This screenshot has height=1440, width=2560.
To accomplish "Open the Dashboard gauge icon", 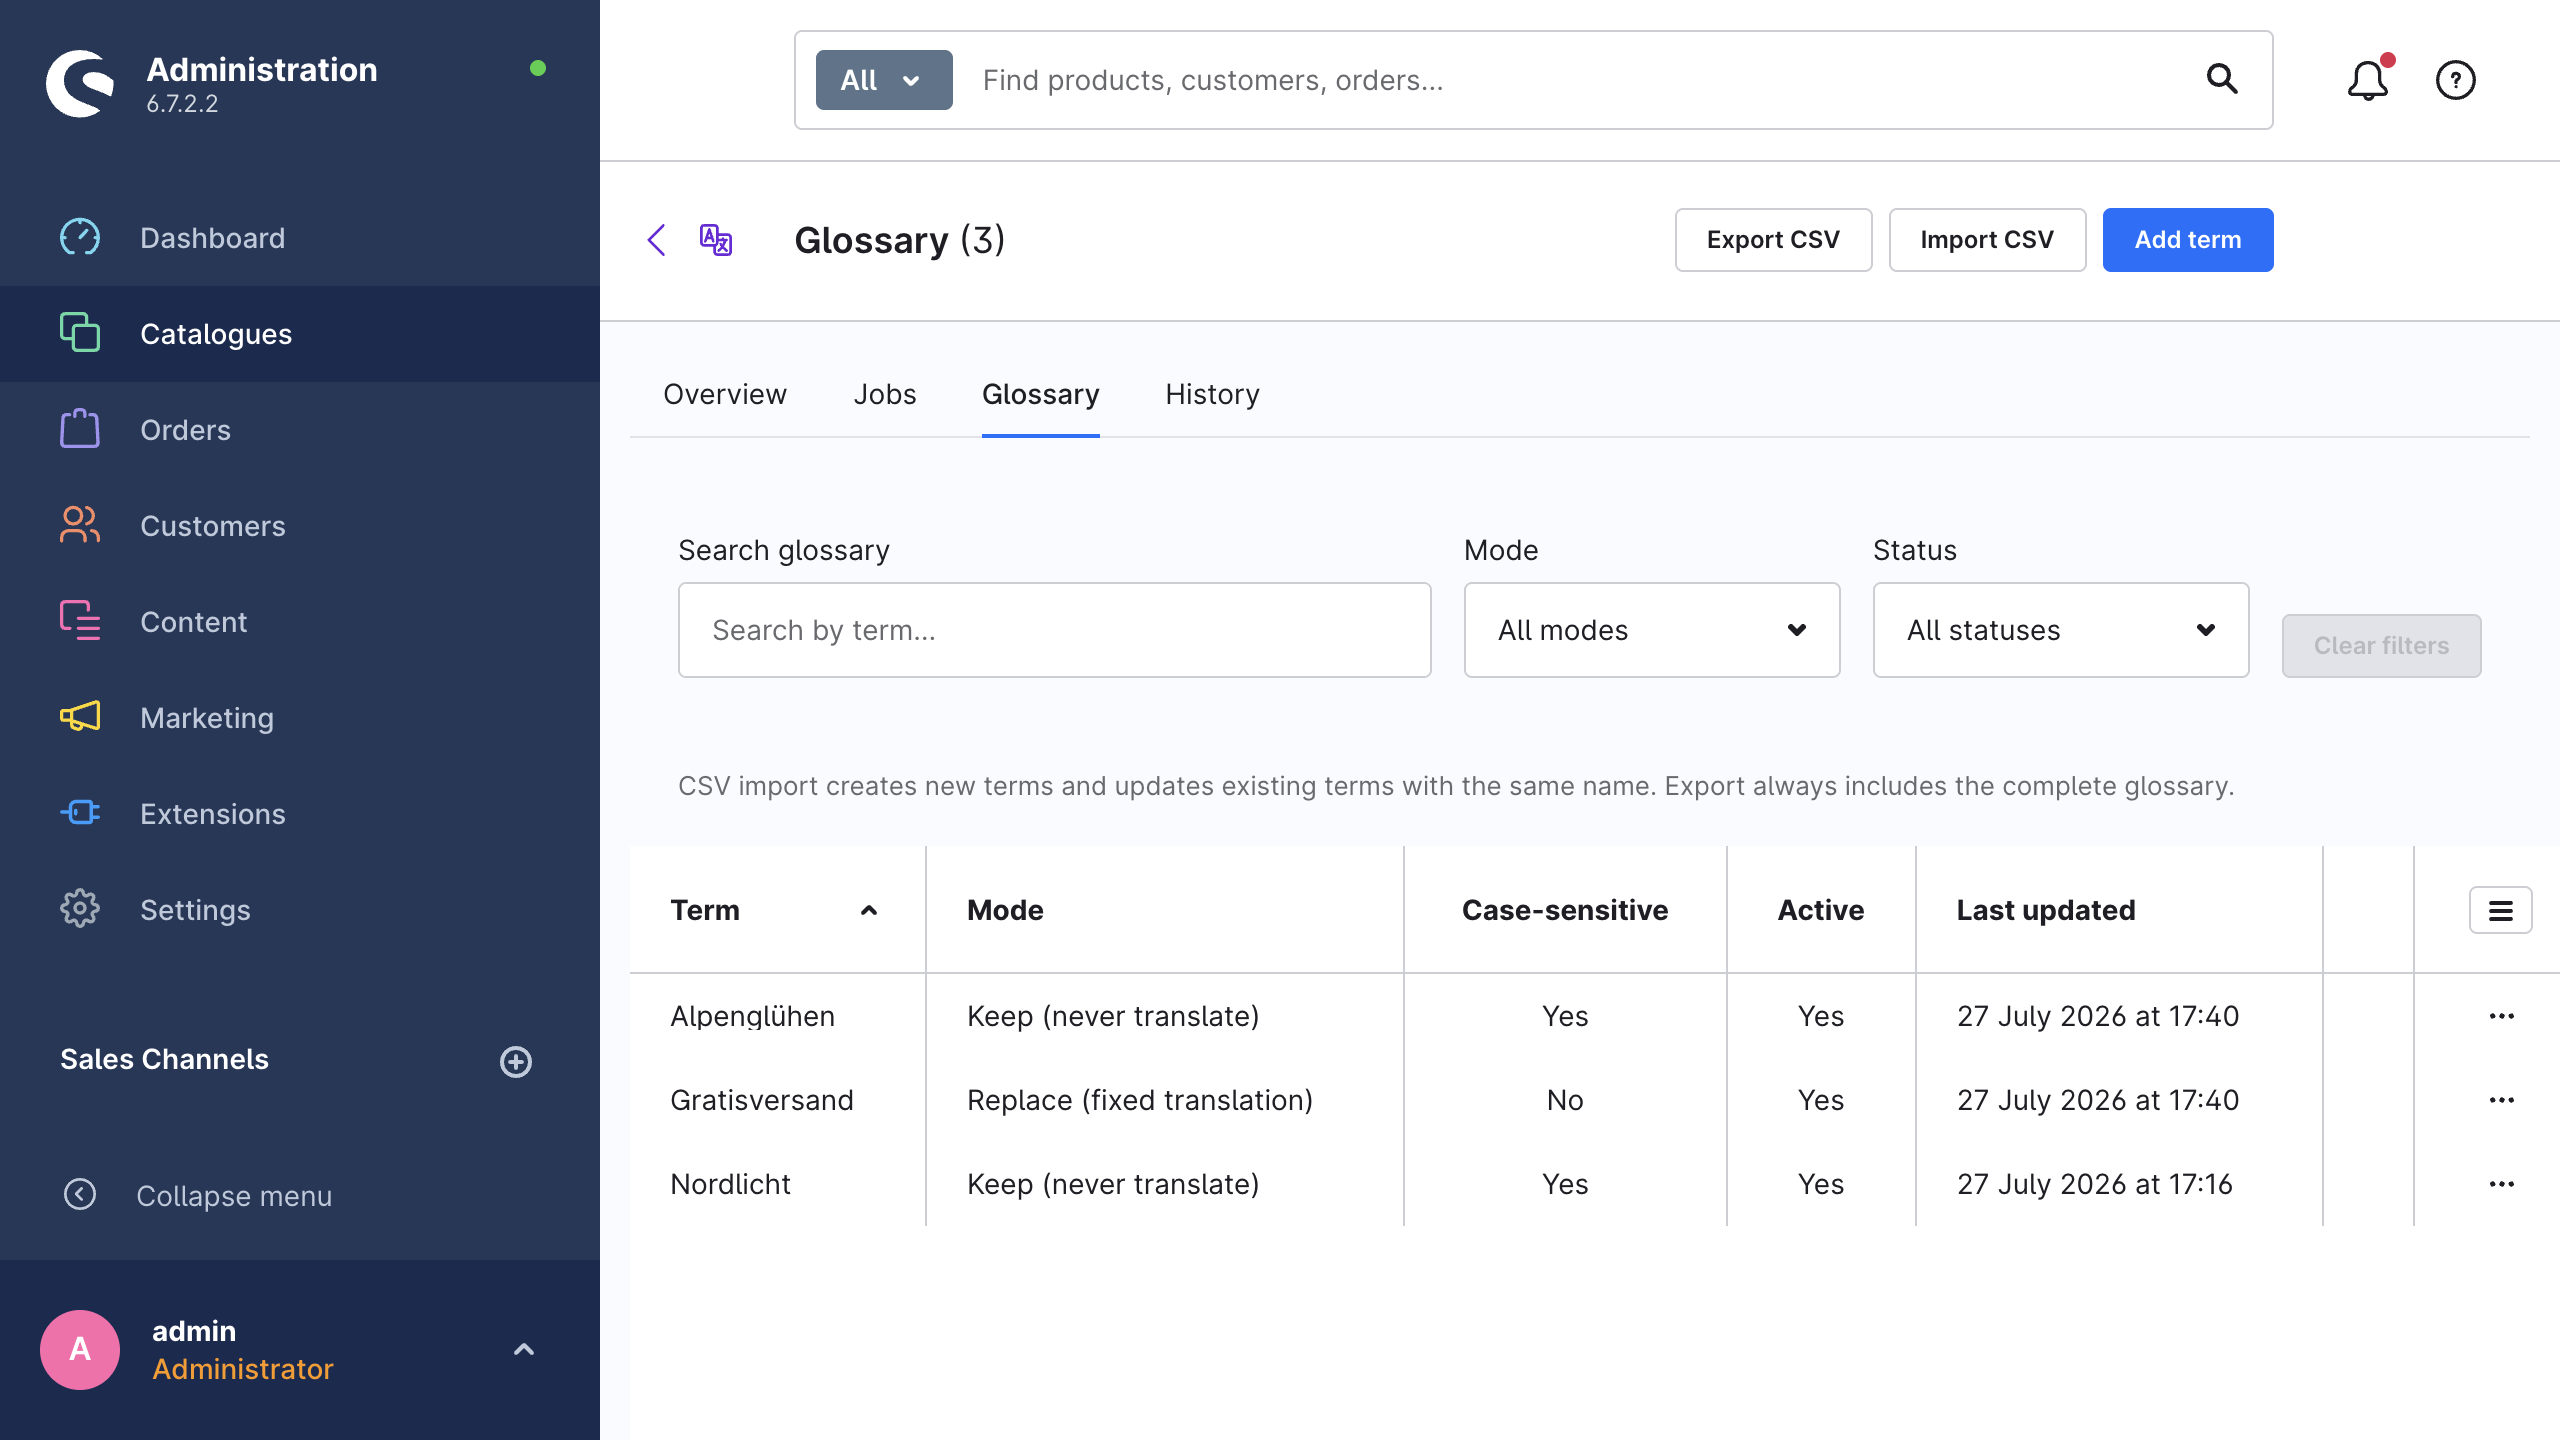I will (x=80, y=238).
